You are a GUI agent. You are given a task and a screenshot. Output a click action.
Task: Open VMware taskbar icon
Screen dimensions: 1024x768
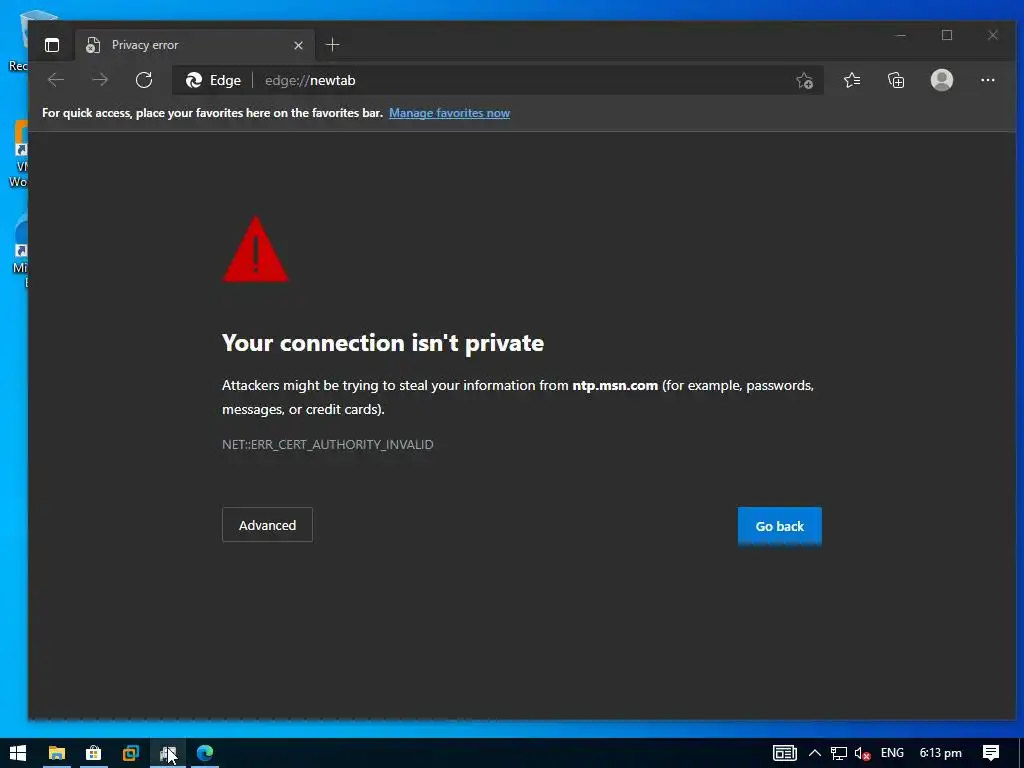[131, 753]
